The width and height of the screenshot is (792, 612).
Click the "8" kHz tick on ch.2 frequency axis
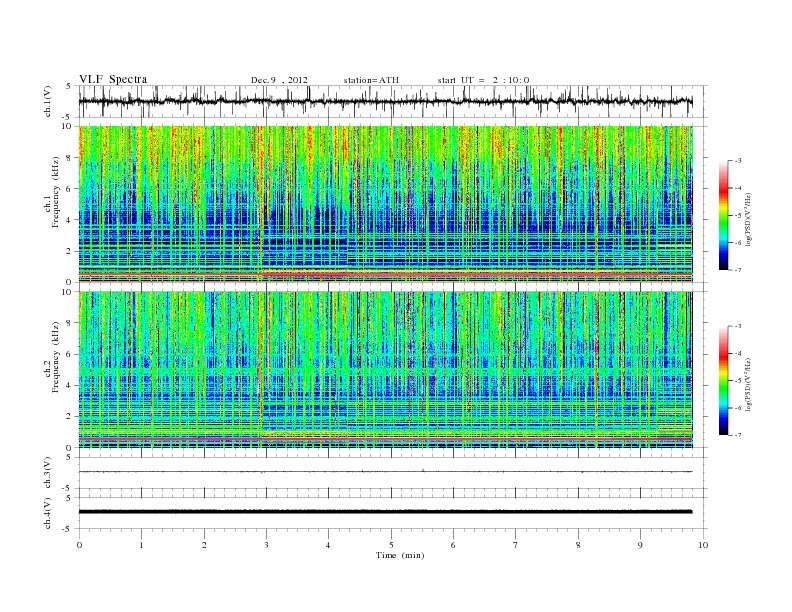pyautogui.click(x=69, y=323)
